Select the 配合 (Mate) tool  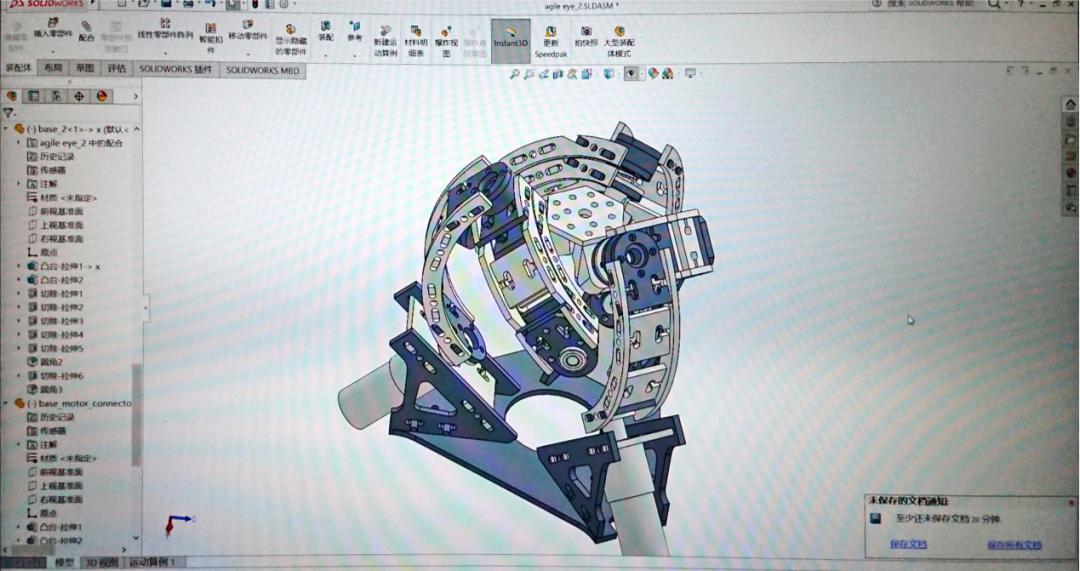coord(86,30)
